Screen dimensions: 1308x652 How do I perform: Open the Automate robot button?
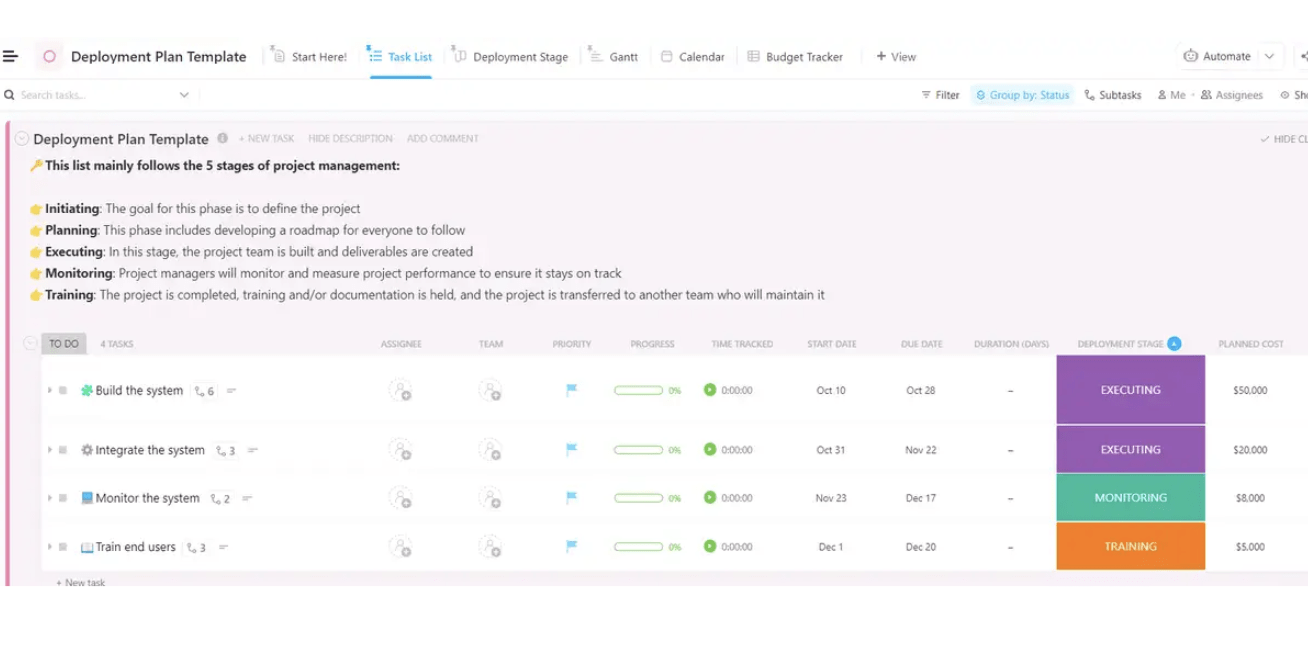(1217, 57)
